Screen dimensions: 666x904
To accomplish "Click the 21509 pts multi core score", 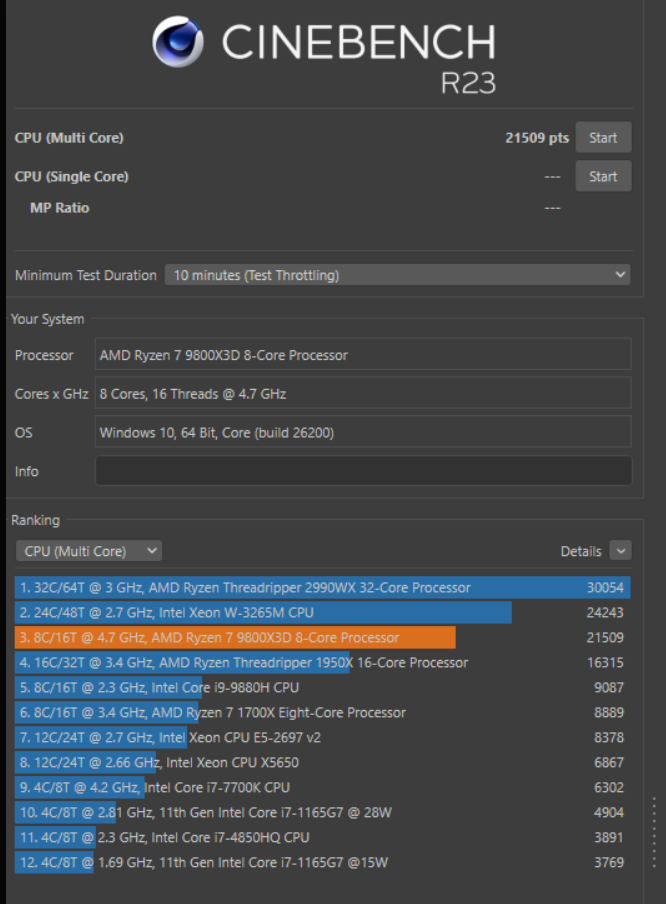I will coord(537,138).
